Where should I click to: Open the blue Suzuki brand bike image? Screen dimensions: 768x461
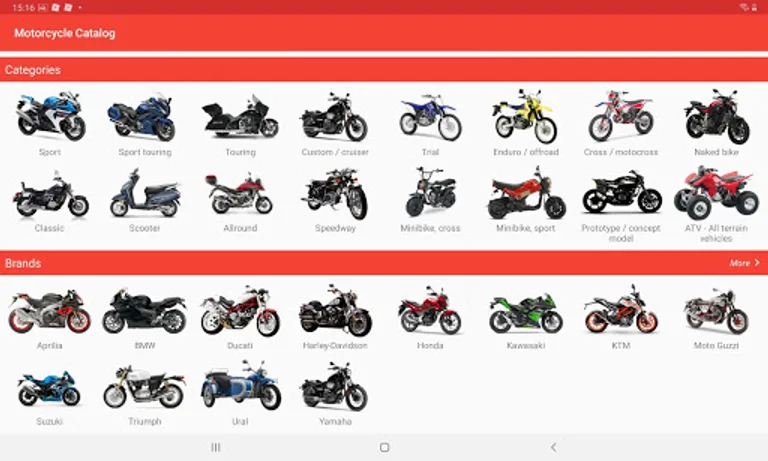click(50, 388)
